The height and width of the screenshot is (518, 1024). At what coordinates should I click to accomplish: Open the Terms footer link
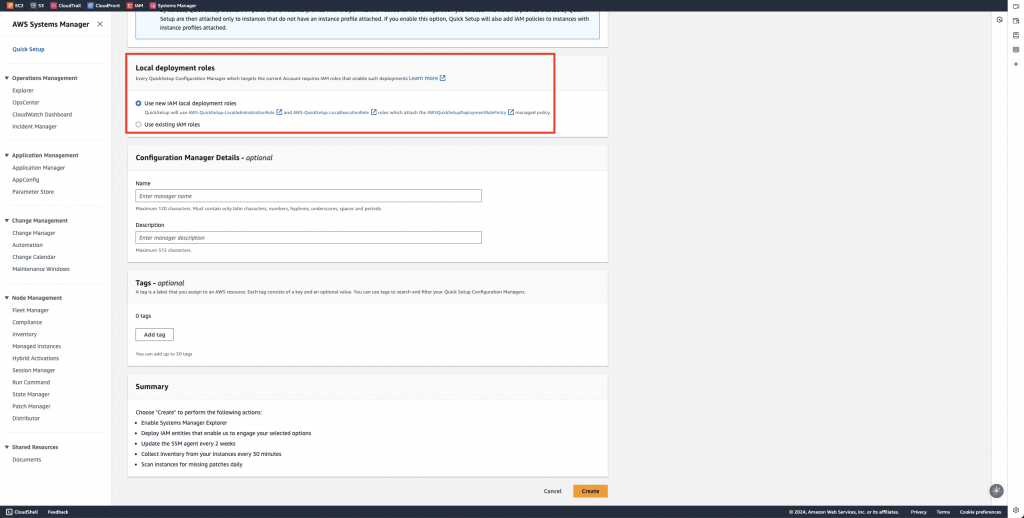(x=943, y=512)
